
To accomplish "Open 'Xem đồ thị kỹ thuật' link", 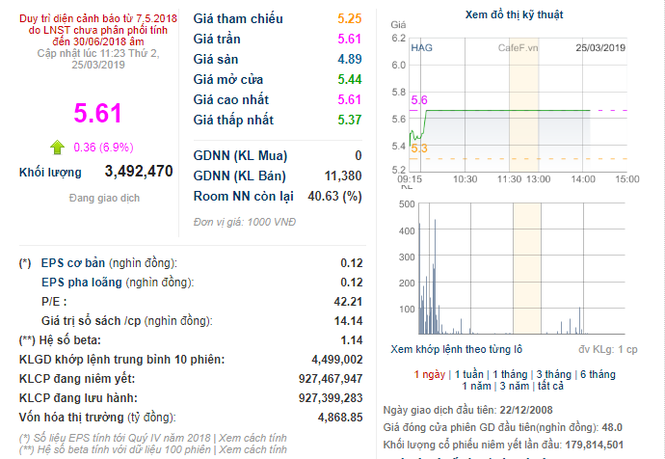I will point(514,15).
